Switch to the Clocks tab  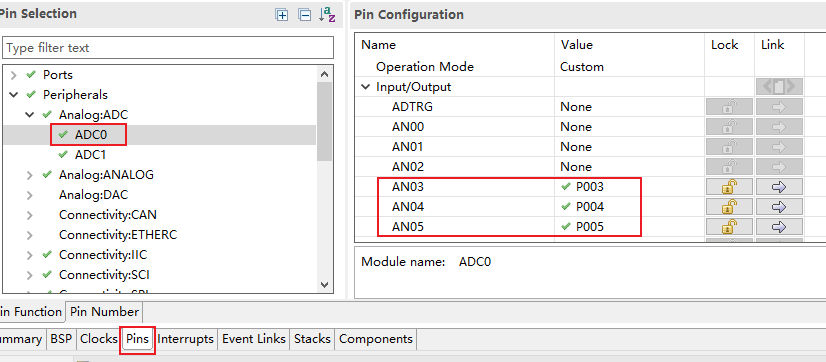click(99, 339)
